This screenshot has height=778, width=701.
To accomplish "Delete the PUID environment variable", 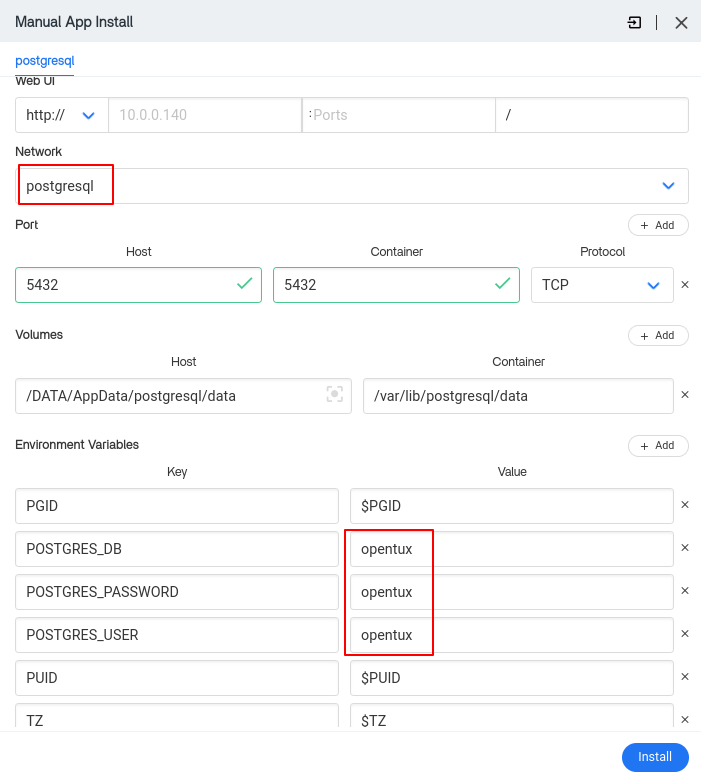I will pyautogui.click(x=685, y=677).
